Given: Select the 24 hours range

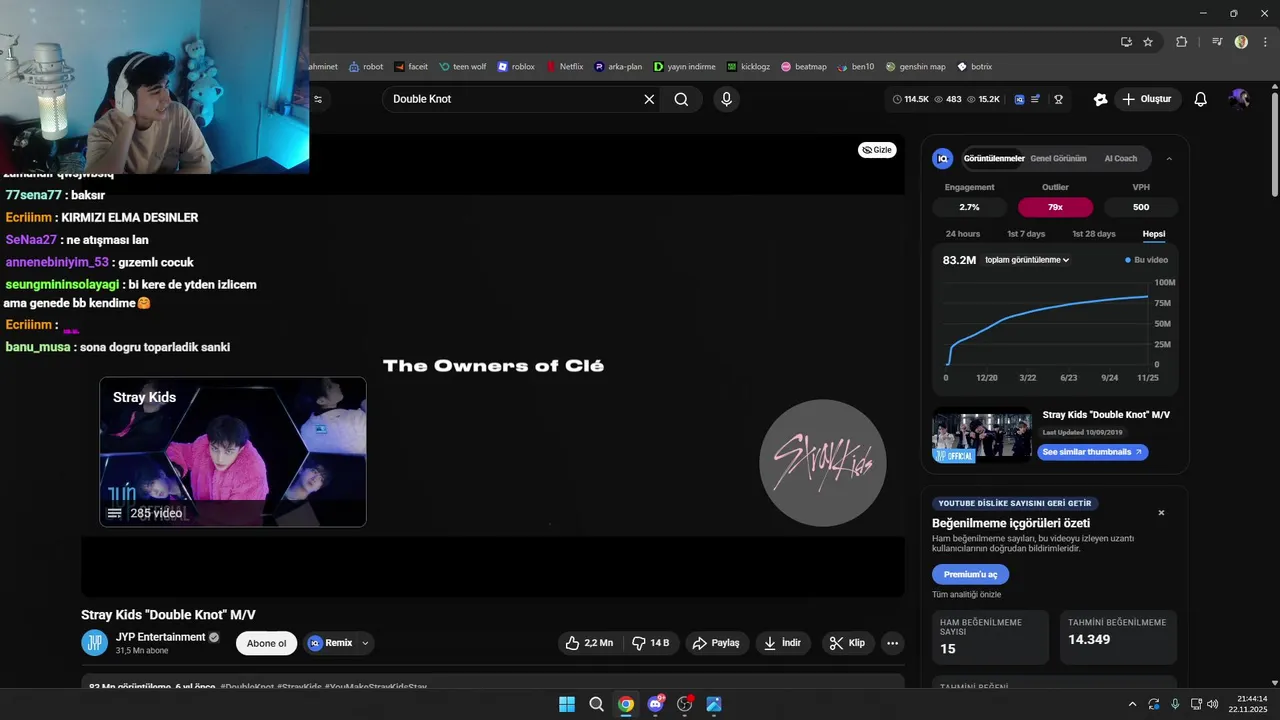Looking at the screenshot, I should pyautogui.click(x=963, y=234).
